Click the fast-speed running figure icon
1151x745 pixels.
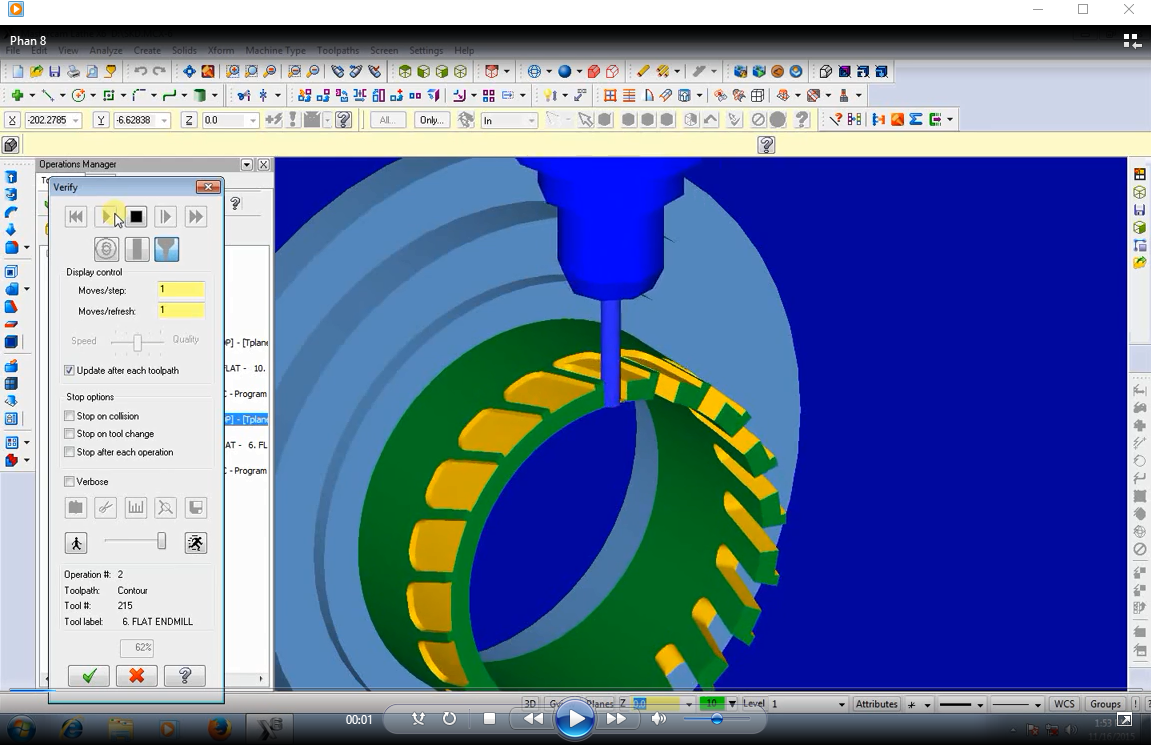point(195,543)
